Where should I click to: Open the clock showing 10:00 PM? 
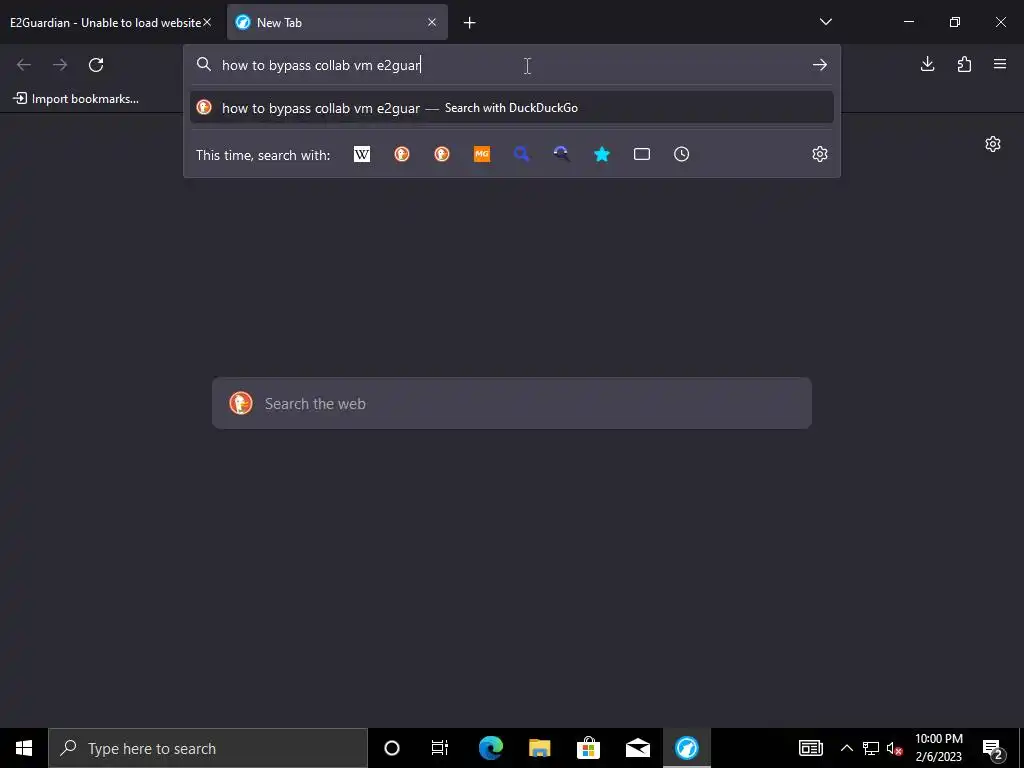coord(938,748)
